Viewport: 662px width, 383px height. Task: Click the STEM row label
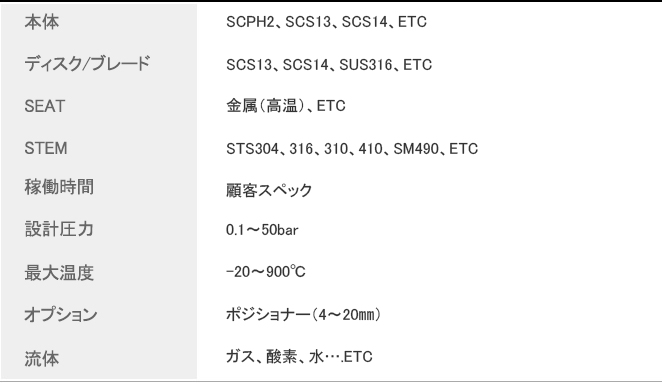click(46, 149)
